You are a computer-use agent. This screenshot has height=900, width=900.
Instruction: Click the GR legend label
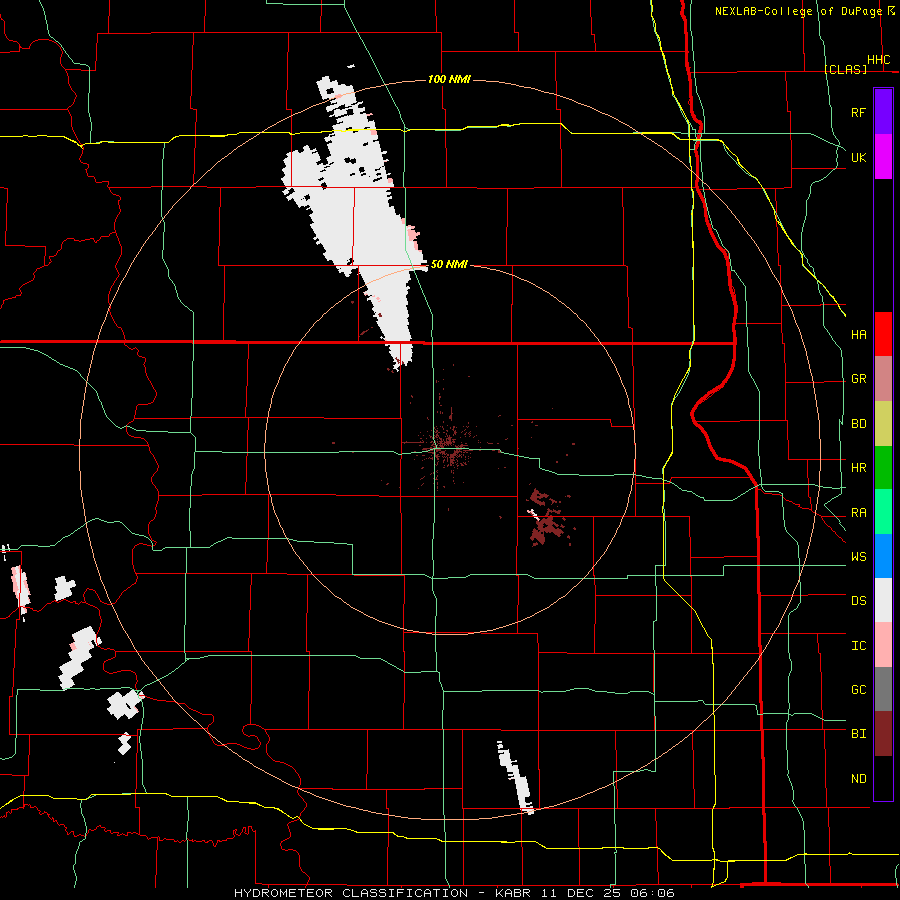858,379
